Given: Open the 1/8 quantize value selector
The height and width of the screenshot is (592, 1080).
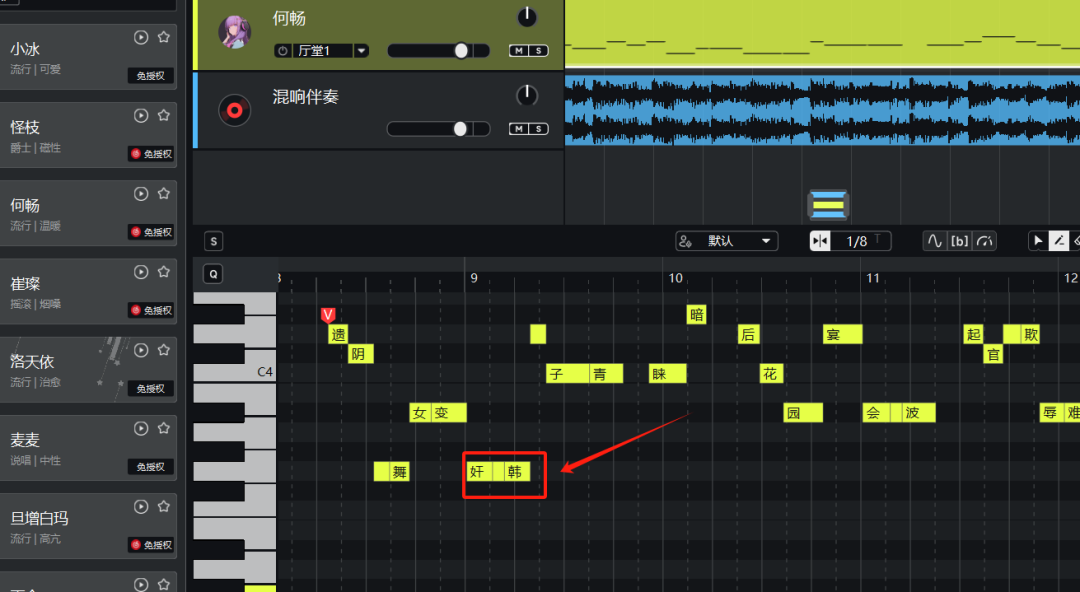Looking at the screenshot, I should pyautogui.click(x=859, y=241).
